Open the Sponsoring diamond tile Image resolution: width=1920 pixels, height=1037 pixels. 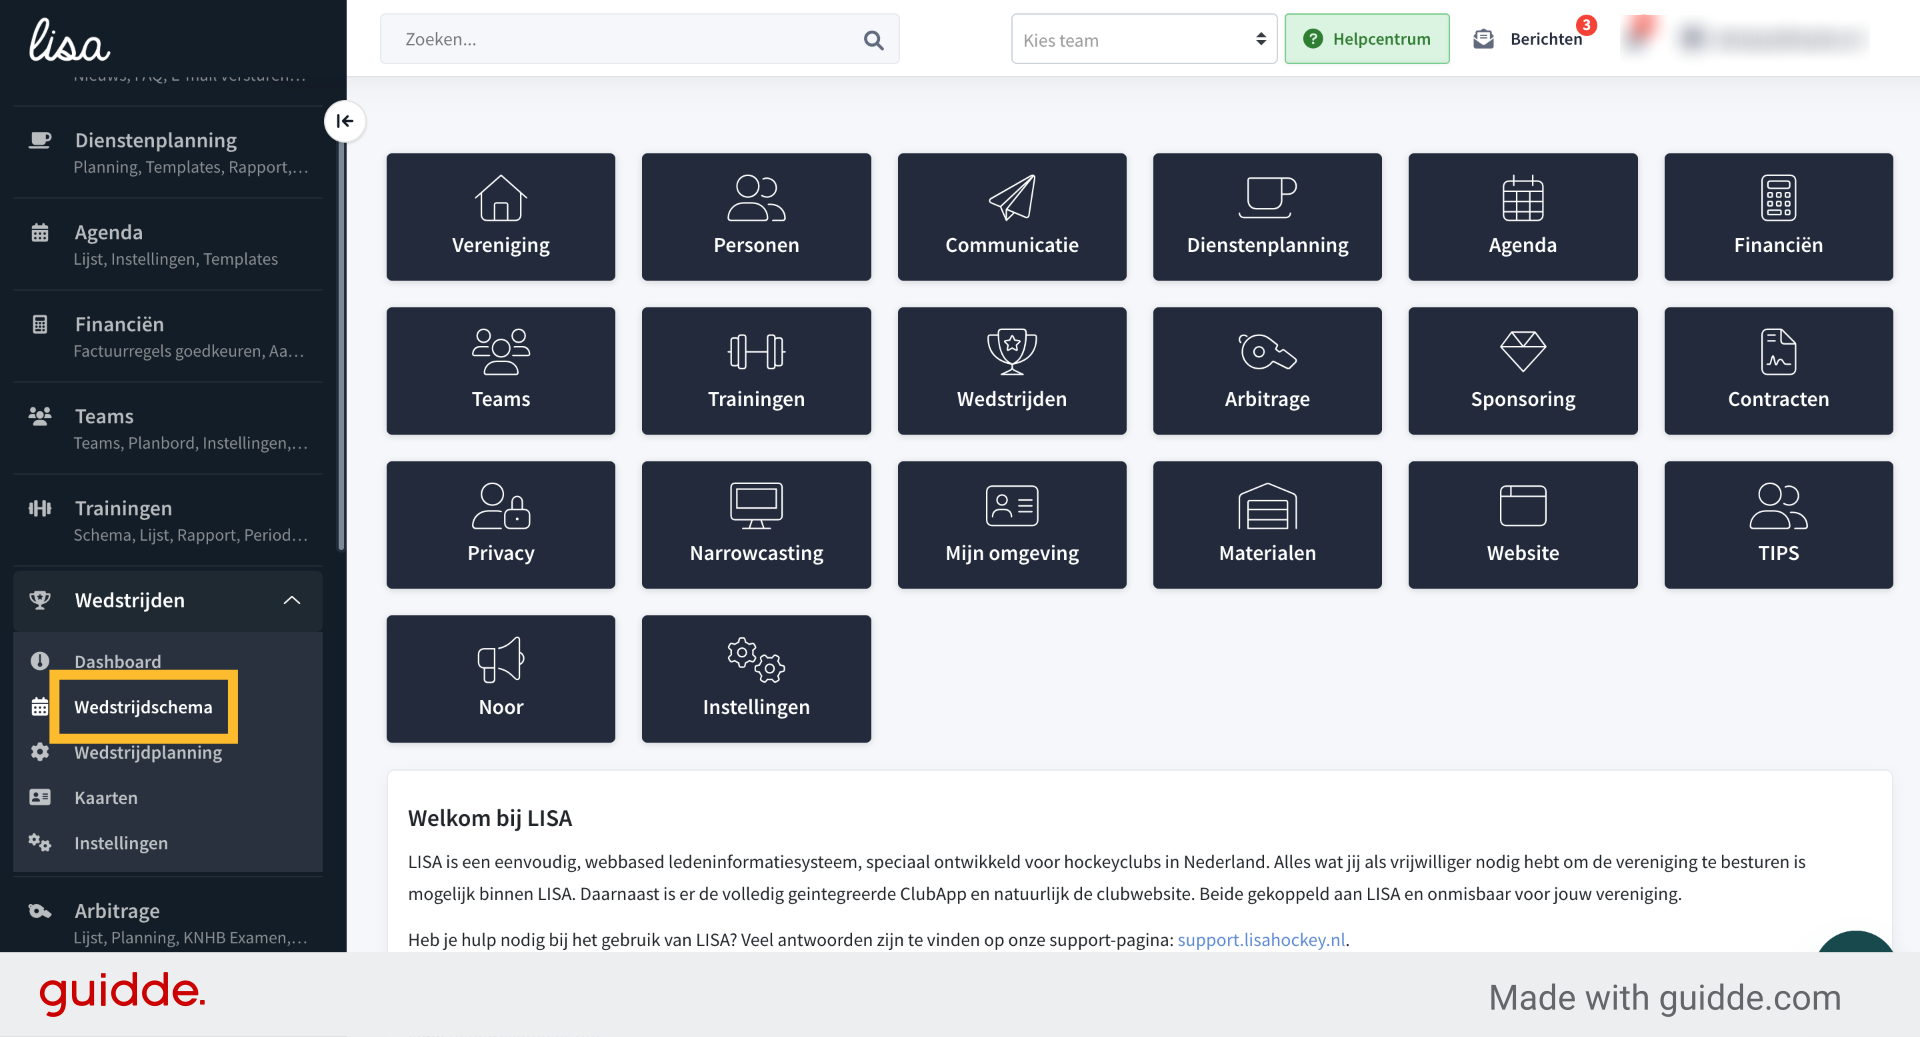[1523, 370]
